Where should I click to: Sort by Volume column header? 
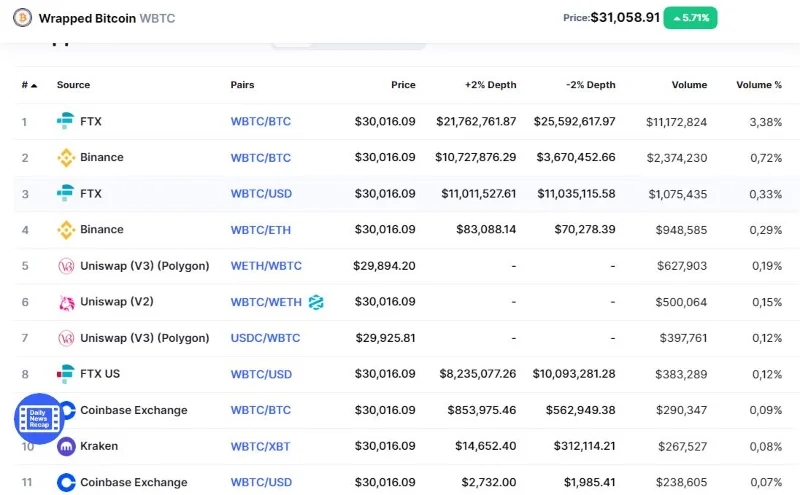click(689, 85)
